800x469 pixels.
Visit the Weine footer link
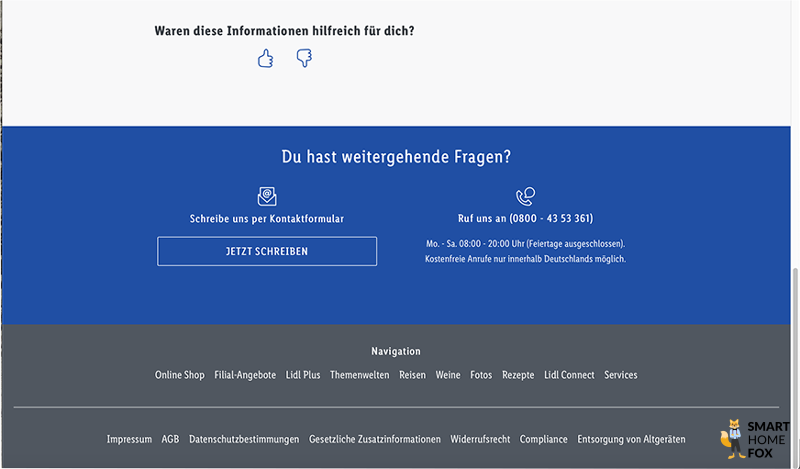click(x=448, y=375)
